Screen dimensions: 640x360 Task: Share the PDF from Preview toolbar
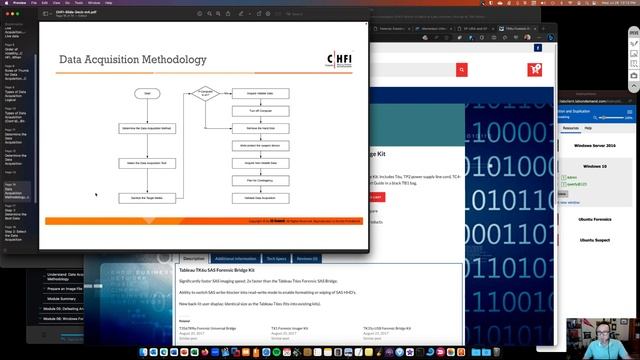point(228,13)
